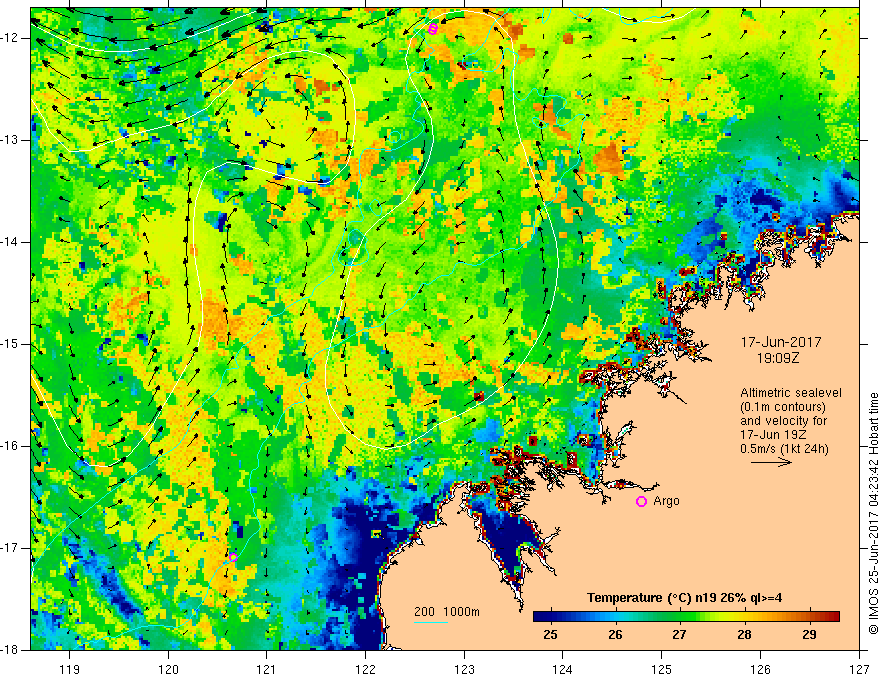Image resolution: width=880 pixels, height=680 pixels.
Task: Click the '0.5m/s (1kt 24h)' velocity scale text
Action: tap(785, 449)
